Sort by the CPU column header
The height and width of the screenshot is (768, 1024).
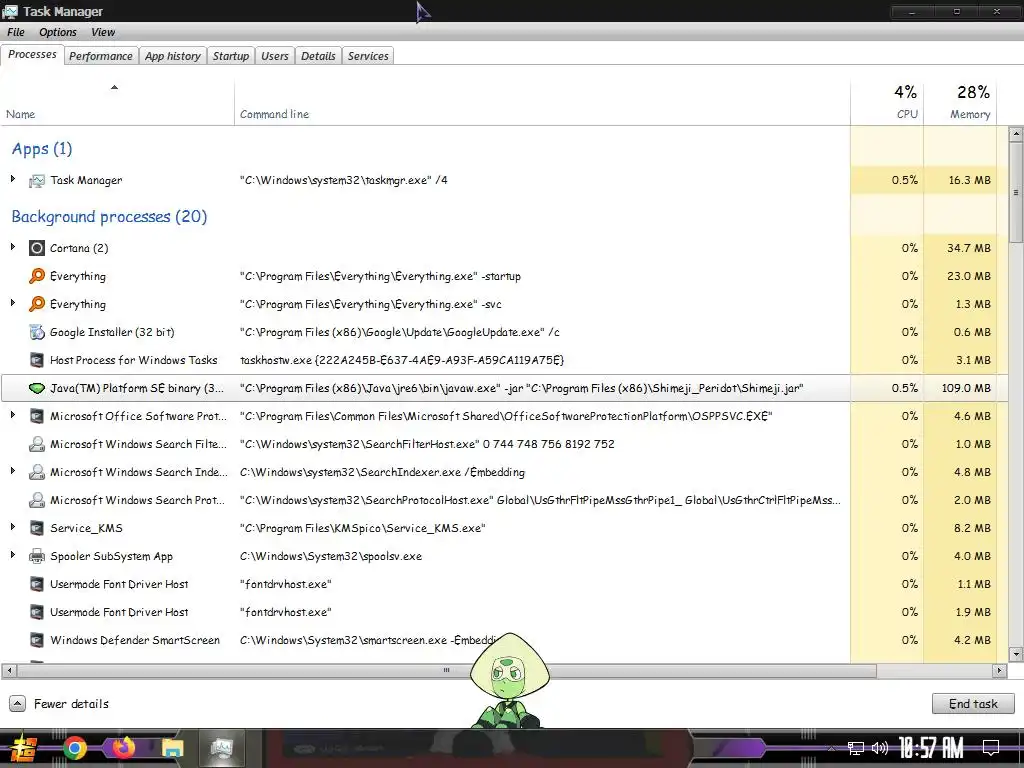coord(887,103)
